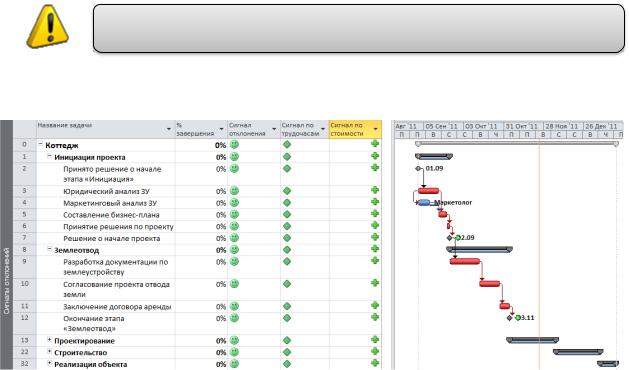Click green plus for Принятие решения по проекту
Image resolution: width=629 pixels, height=370 pixels.
tap(375, 225)
